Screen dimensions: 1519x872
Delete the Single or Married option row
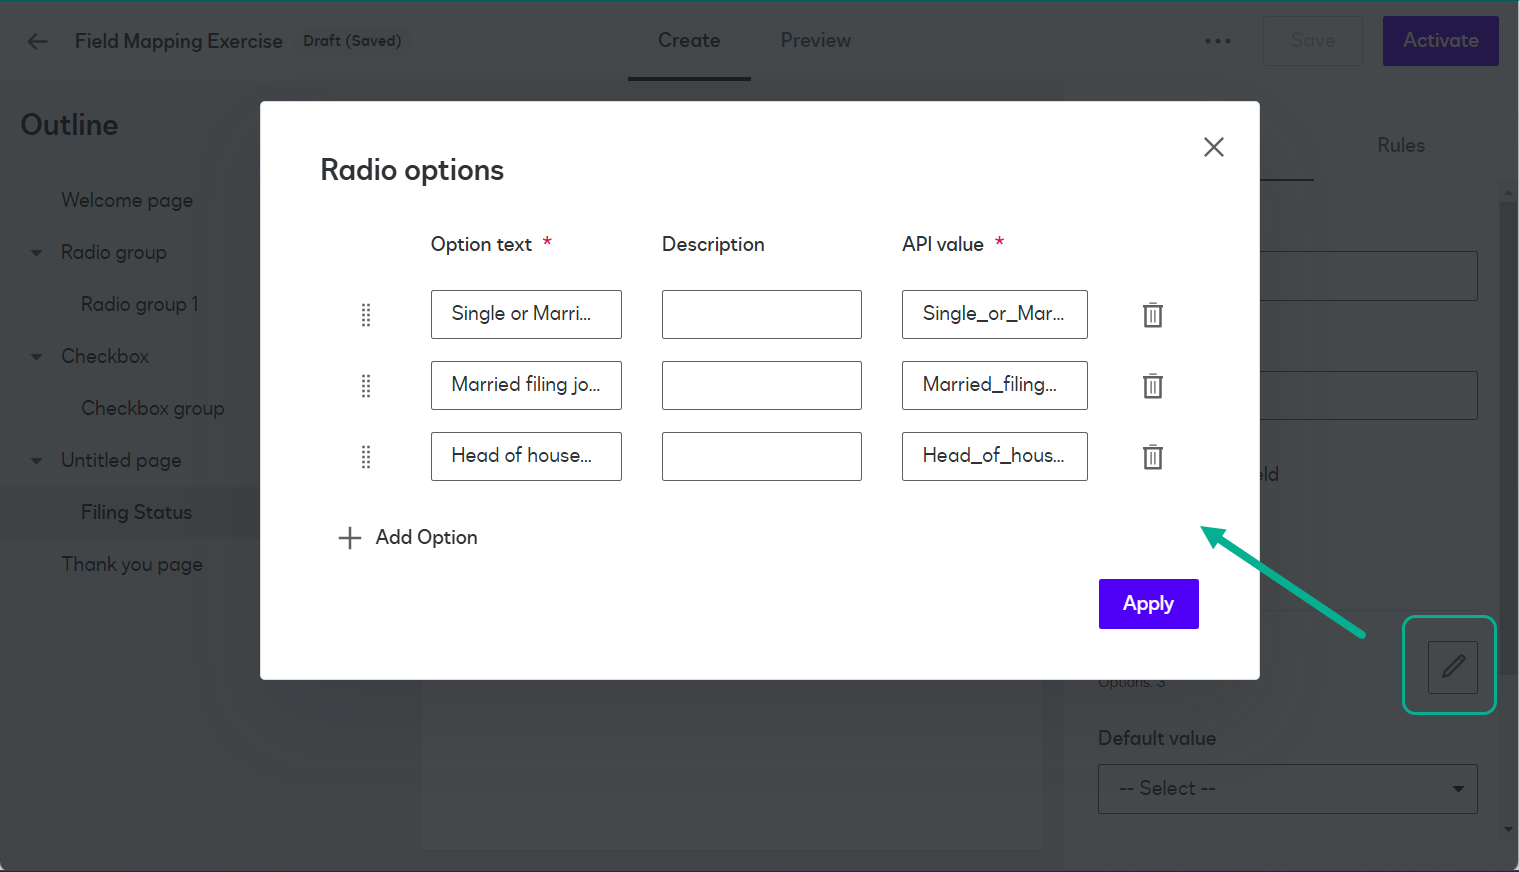click(1152, 314)
